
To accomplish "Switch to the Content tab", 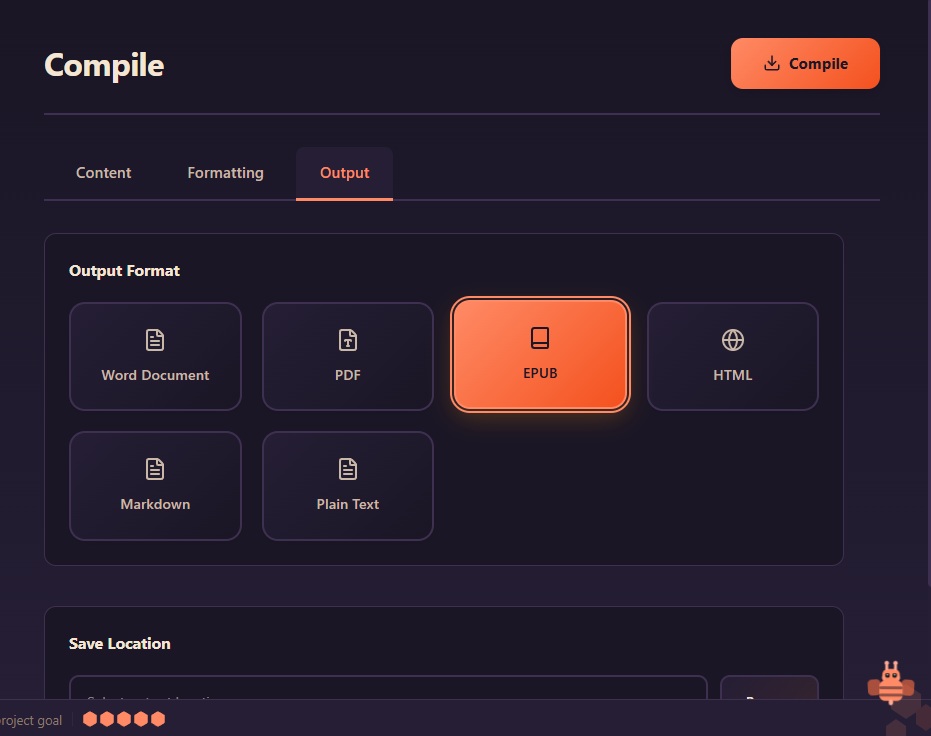I will [x=103, y=173].
